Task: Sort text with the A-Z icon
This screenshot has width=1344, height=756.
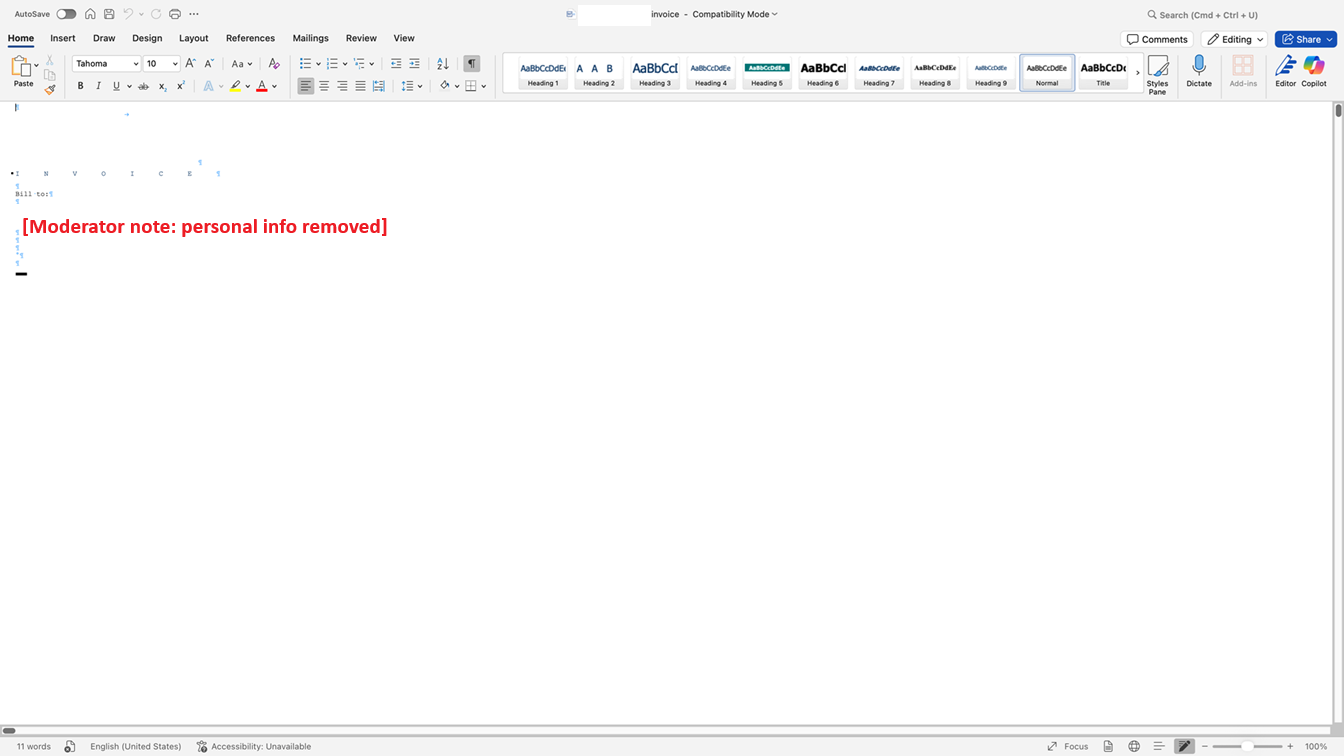Action: pyautogui.click(x=443, y=63)
